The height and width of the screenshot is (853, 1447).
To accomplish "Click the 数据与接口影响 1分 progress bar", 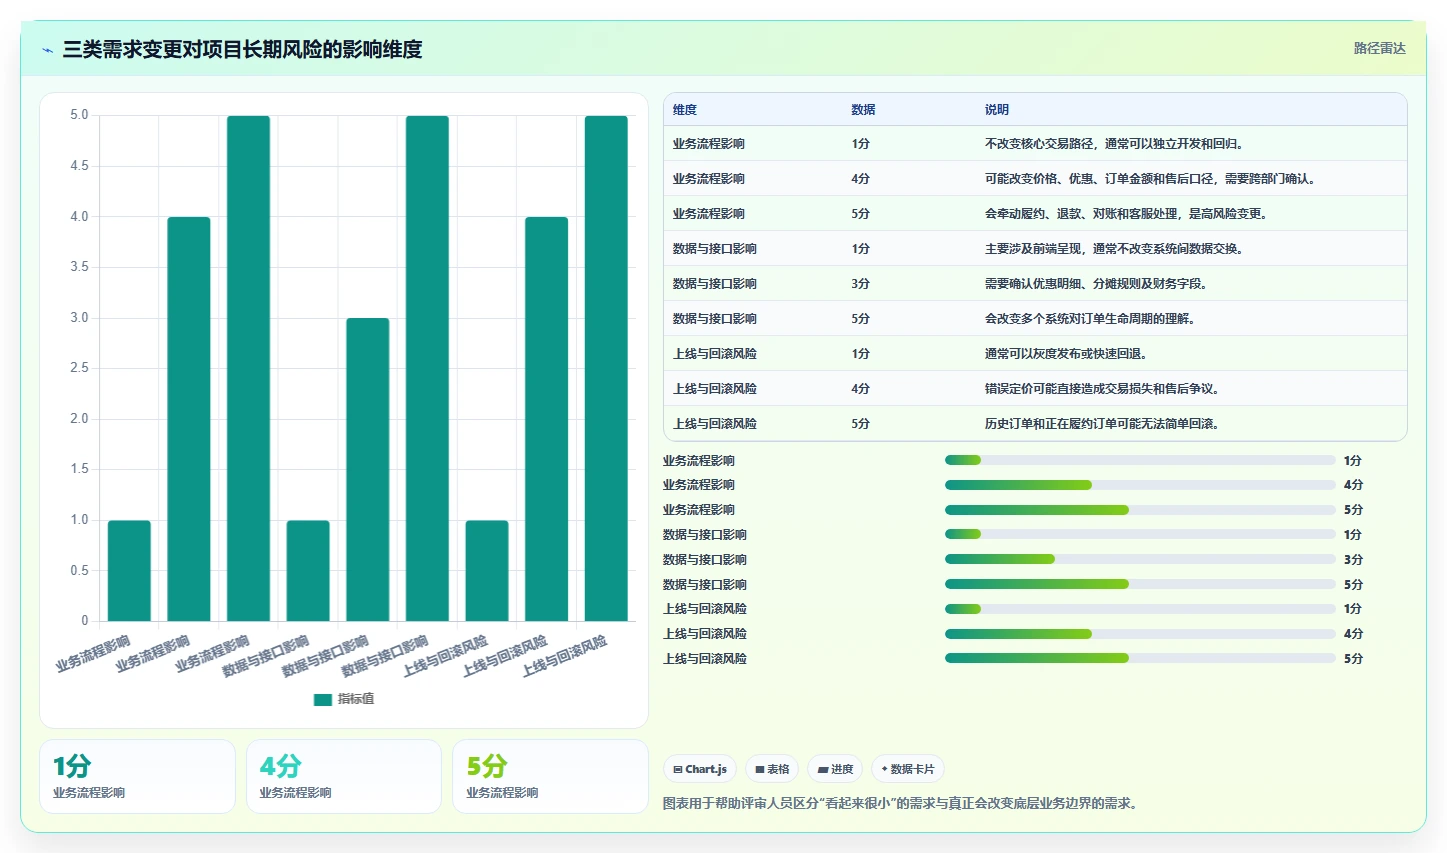I will coord(1140,534).
